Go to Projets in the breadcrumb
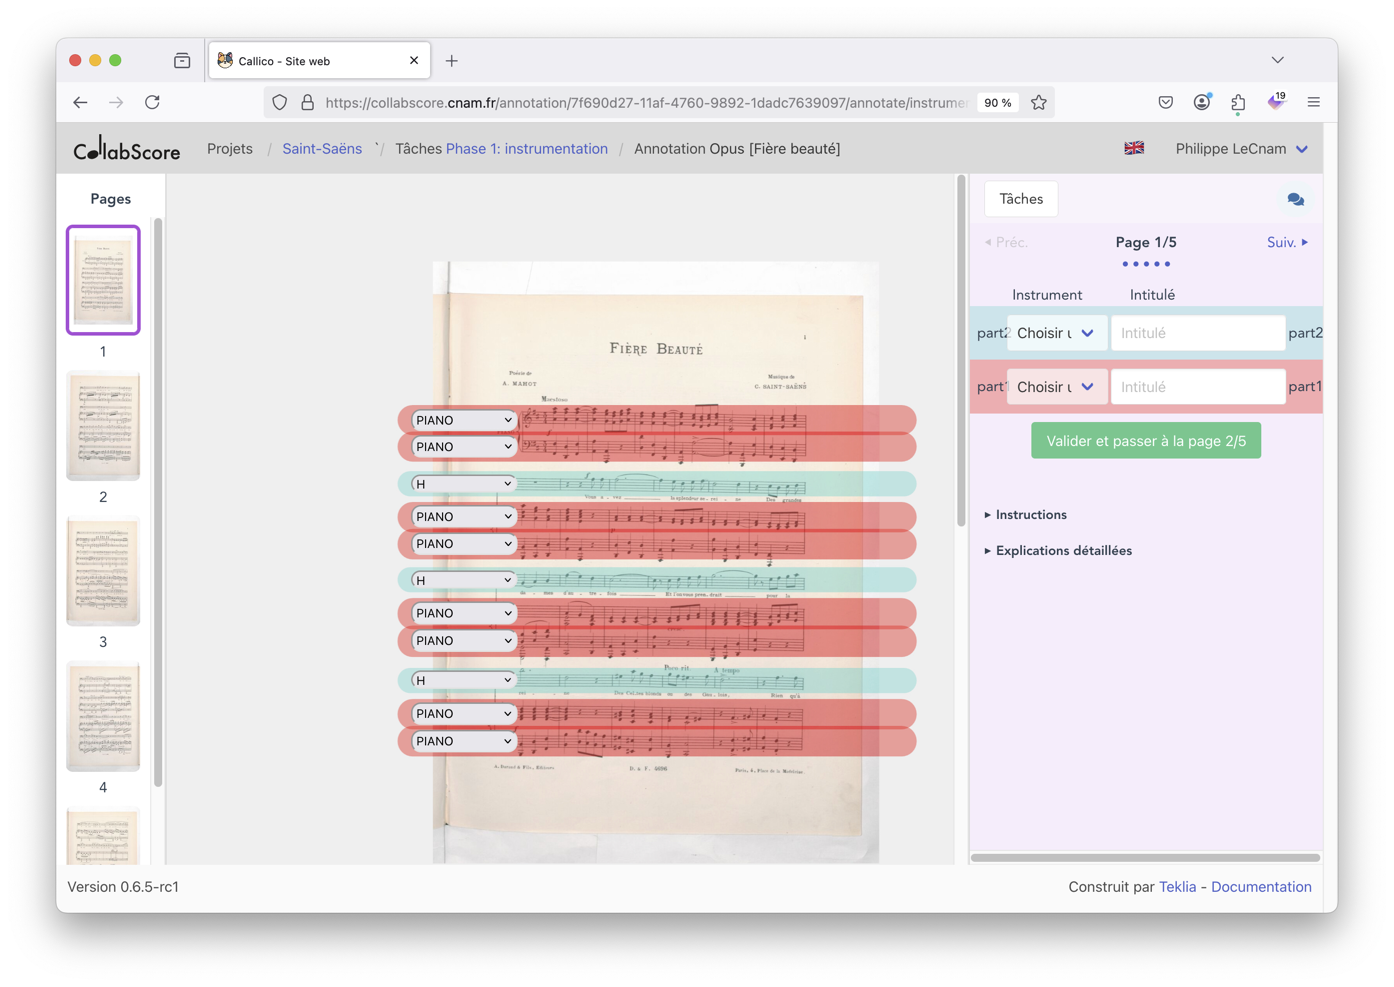Image resolution: width=1394 pixels, height=987 pixels. coord(230,148)
